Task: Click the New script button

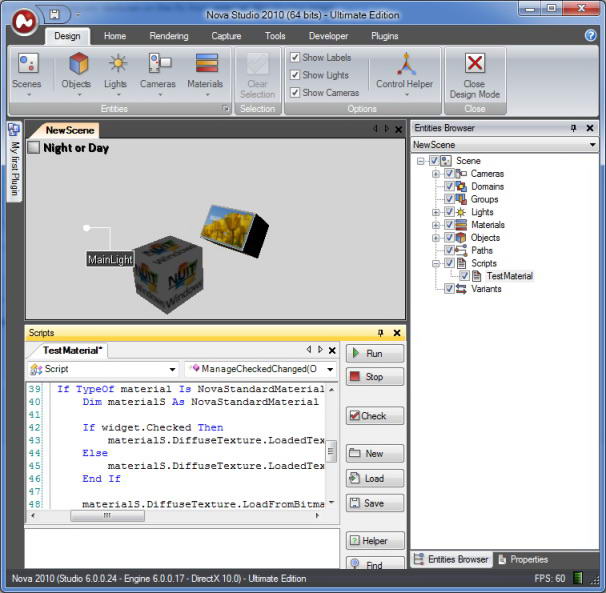Action: (374, 453)
